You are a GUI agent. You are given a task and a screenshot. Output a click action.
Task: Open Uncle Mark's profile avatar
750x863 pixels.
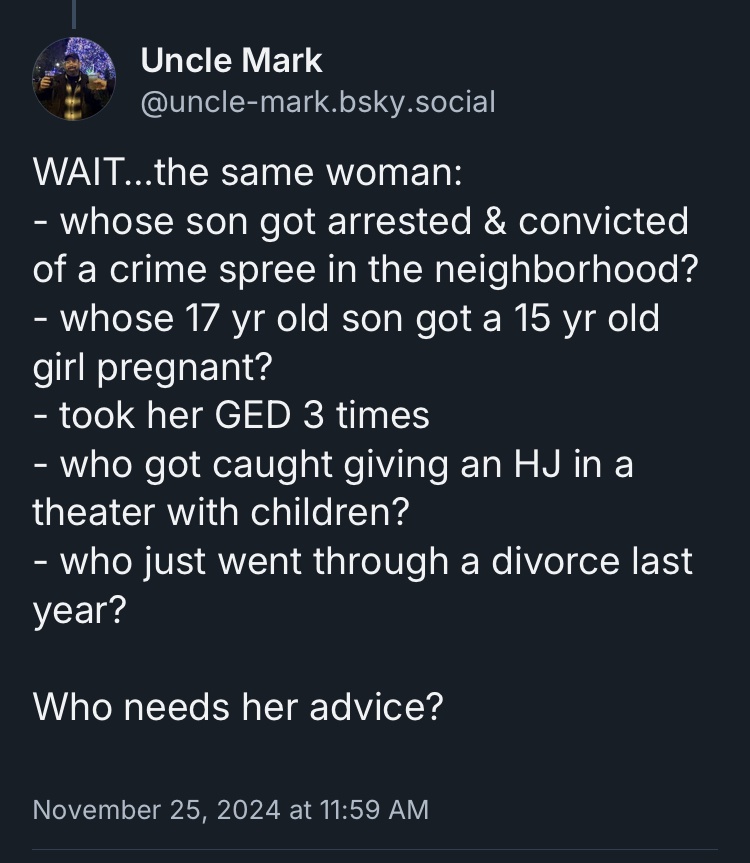click(x=74, y=79)
